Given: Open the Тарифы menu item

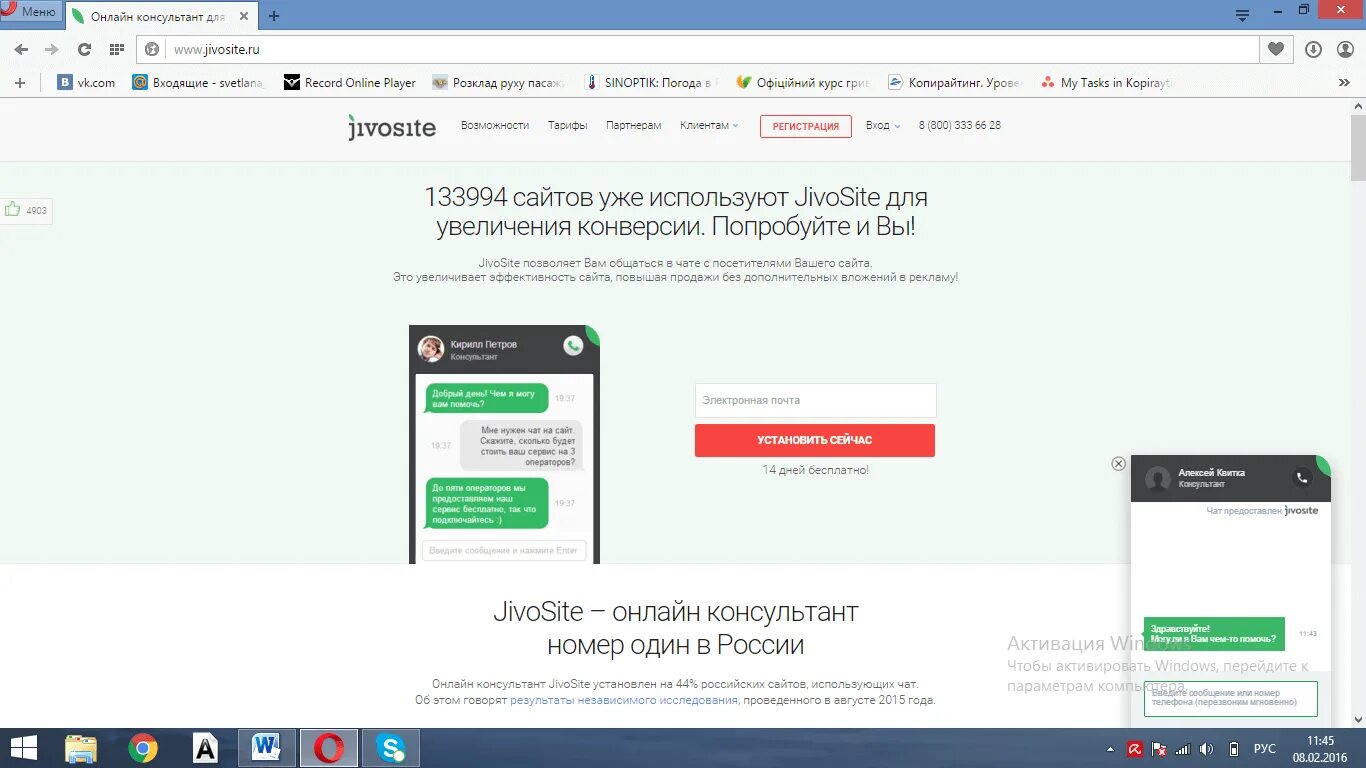Looking at the screenshot, I should (x=567, y=126).
